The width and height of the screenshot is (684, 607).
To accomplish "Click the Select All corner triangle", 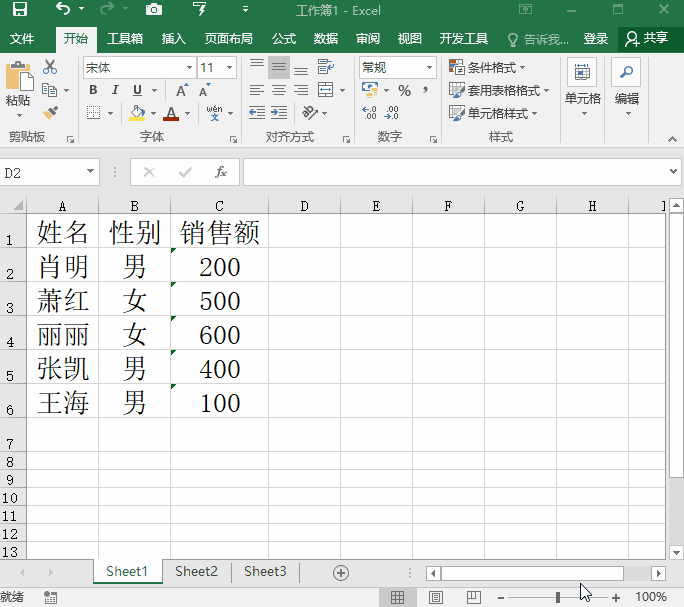I will coord(17,205).
